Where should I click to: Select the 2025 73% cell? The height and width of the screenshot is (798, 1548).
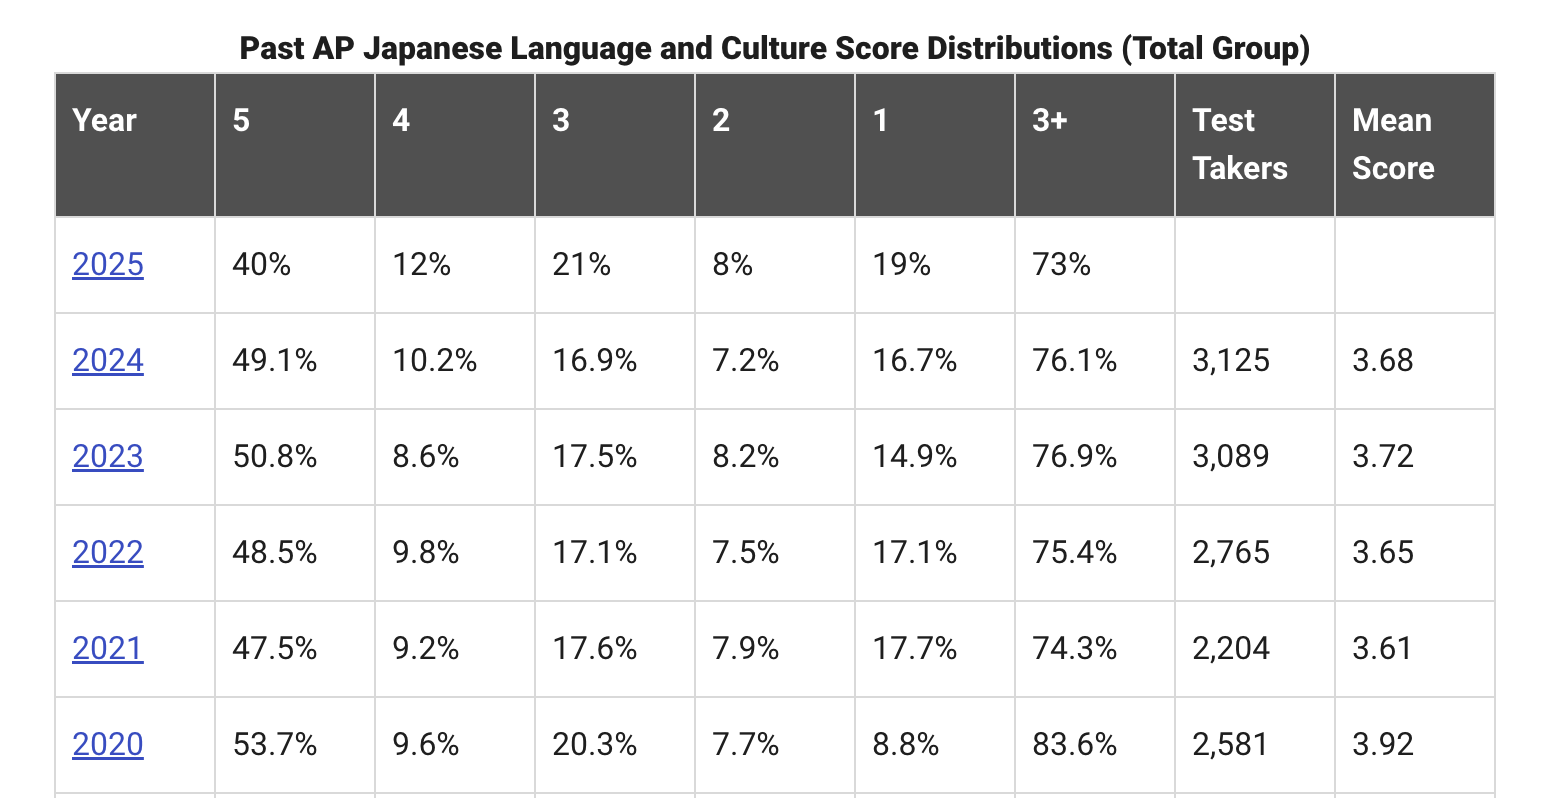pyautogui.click(x=1095, y=265)
